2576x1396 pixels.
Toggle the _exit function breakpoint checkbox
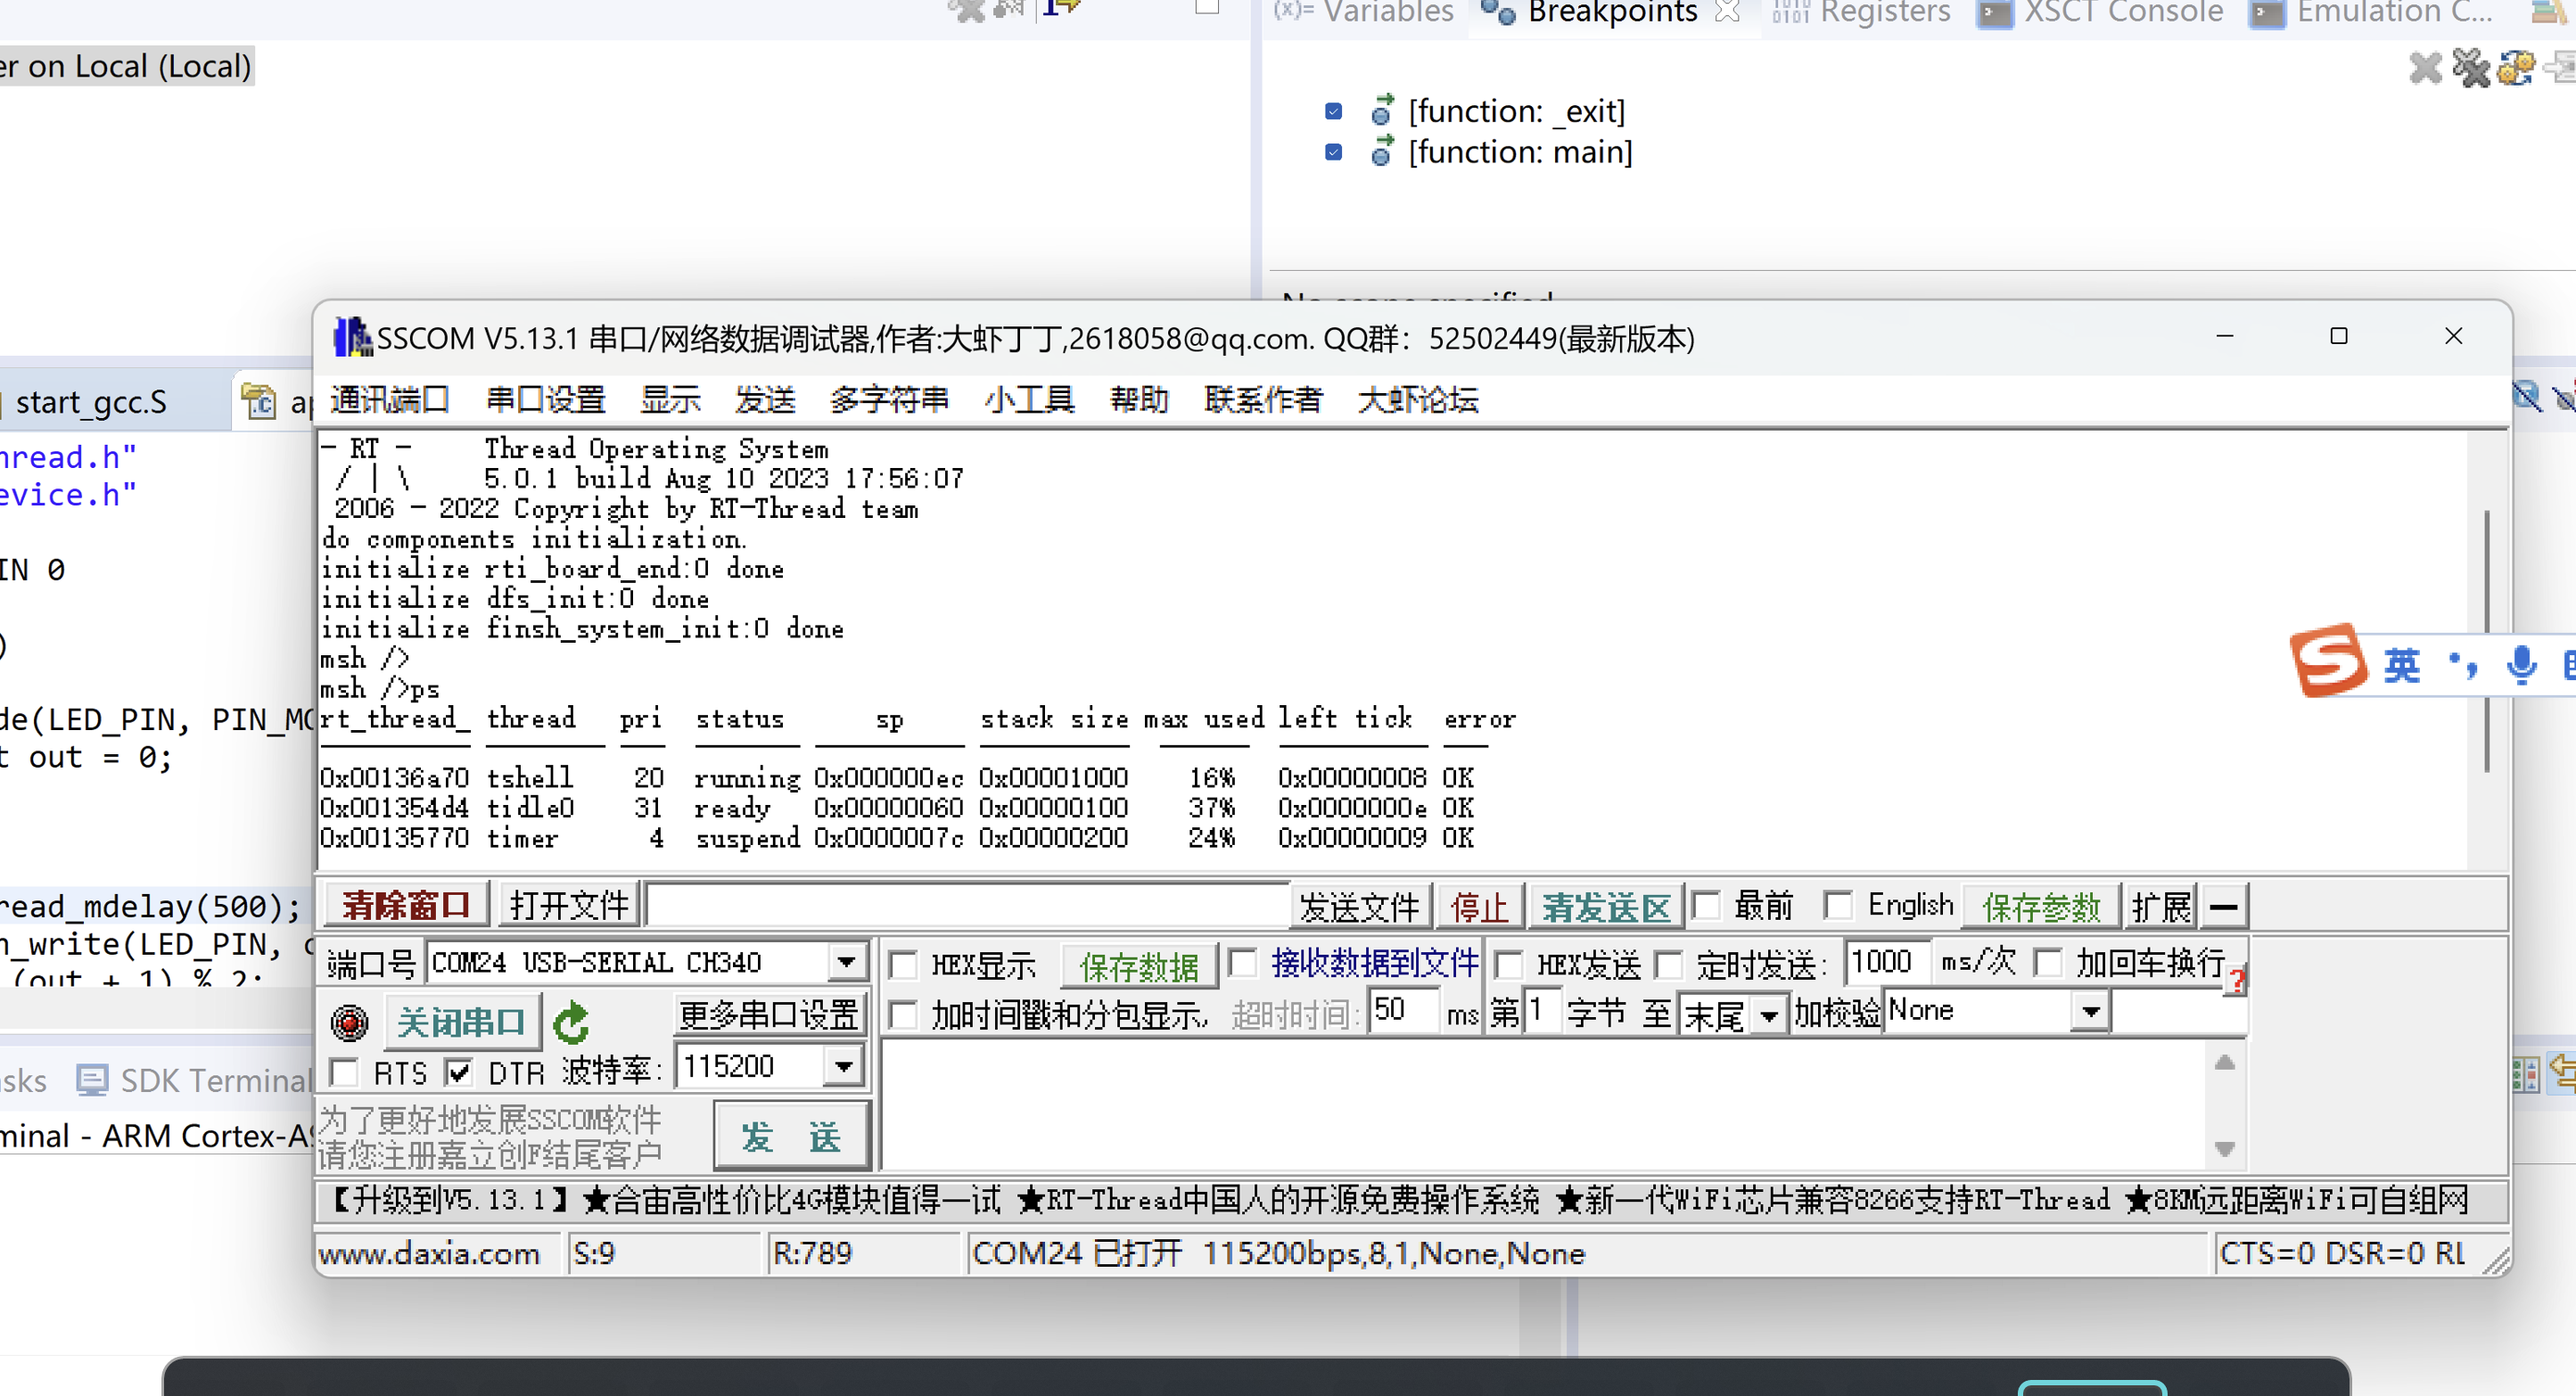pos(1333,111)
